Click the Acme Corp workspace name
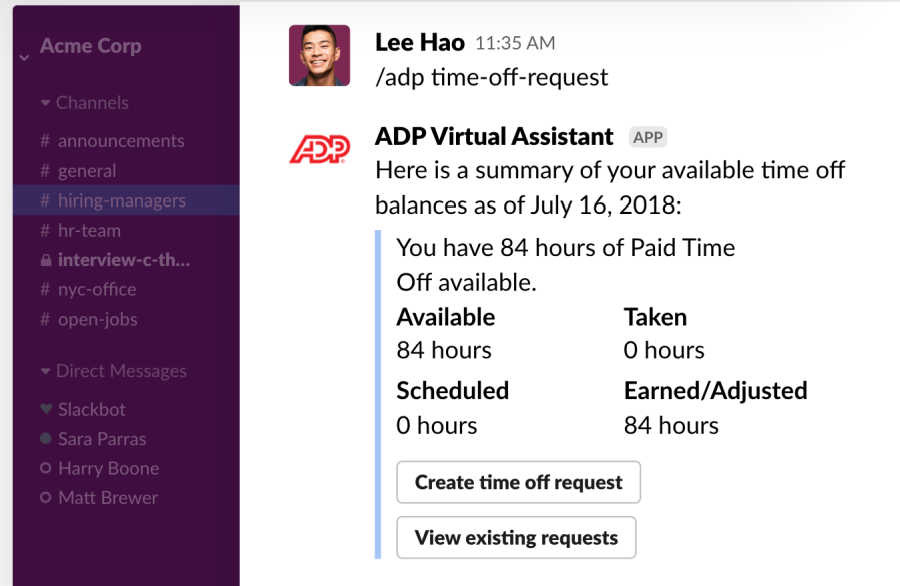This screenshot has height=586, width=900. click(x=91, y=46)
